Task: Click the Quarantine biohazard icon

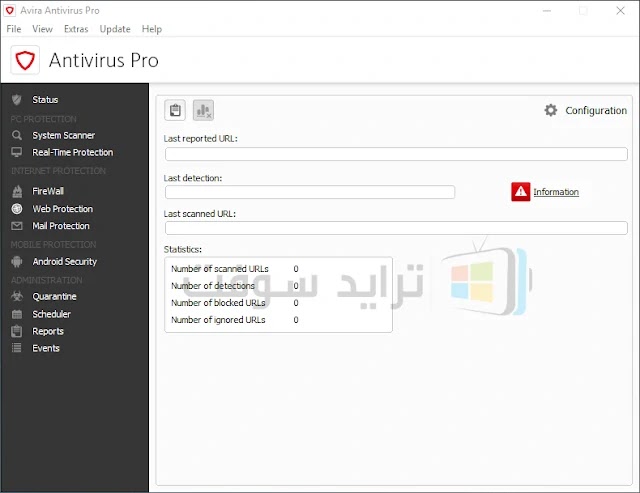Action: click(17, 296)
